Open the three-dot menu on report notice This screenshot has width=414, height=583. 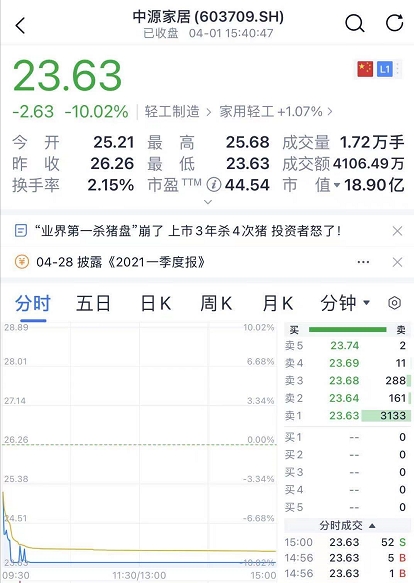tap(363, 262)
